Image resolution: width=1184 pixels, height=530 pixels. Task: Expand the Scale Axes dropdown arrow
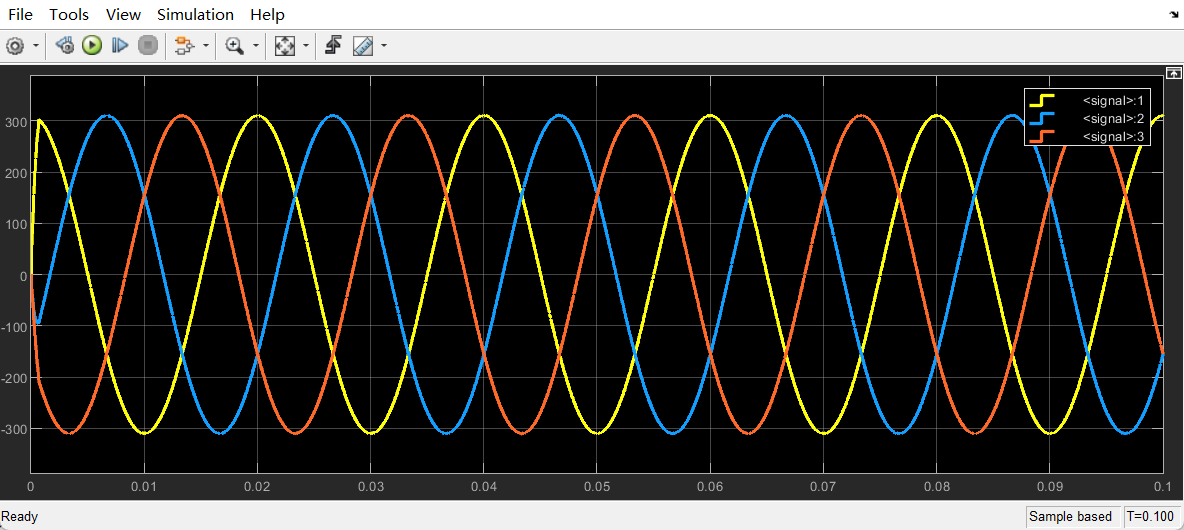coord(305,46)
